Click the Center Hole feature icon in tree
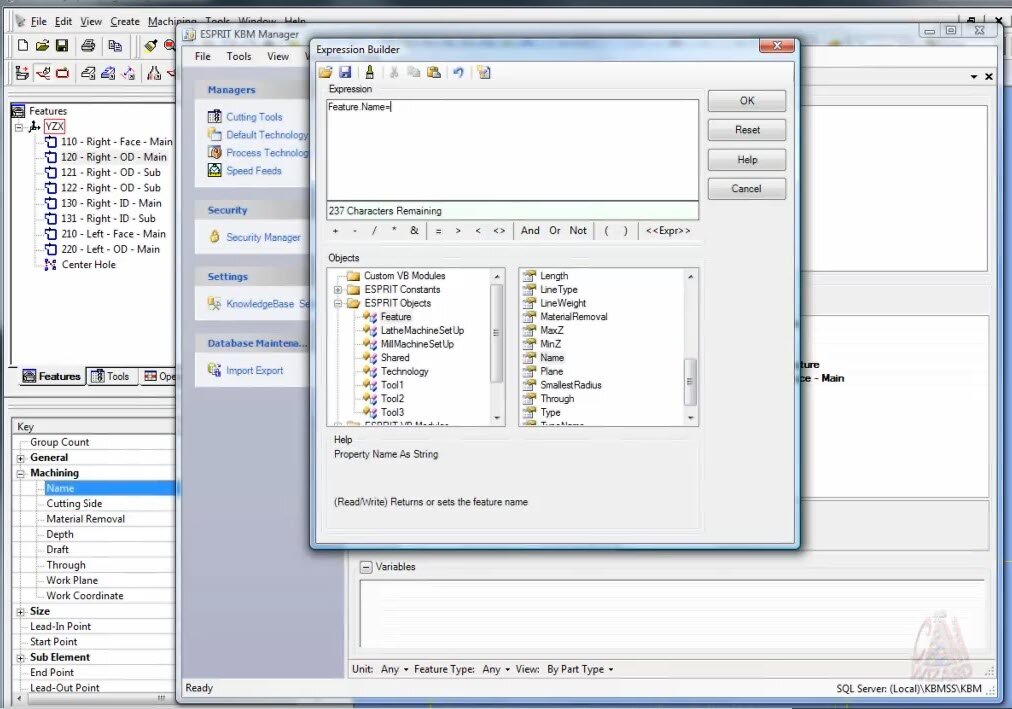The image size is (1012, 709). click(50, 265)
